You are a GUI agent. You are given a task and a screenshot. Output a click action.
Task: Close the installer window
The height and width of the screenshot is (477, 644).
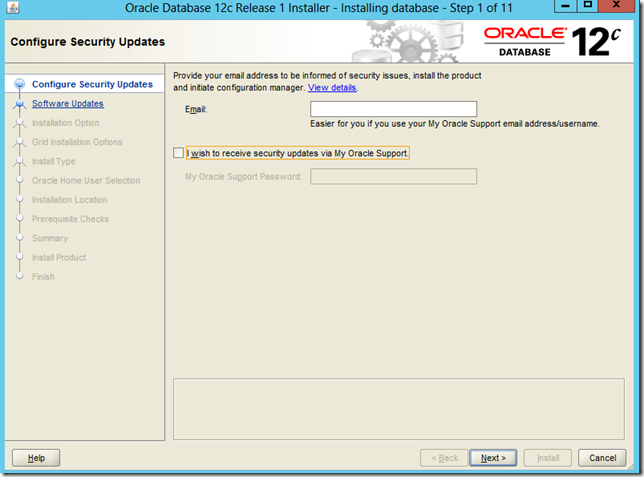(616, 5)
